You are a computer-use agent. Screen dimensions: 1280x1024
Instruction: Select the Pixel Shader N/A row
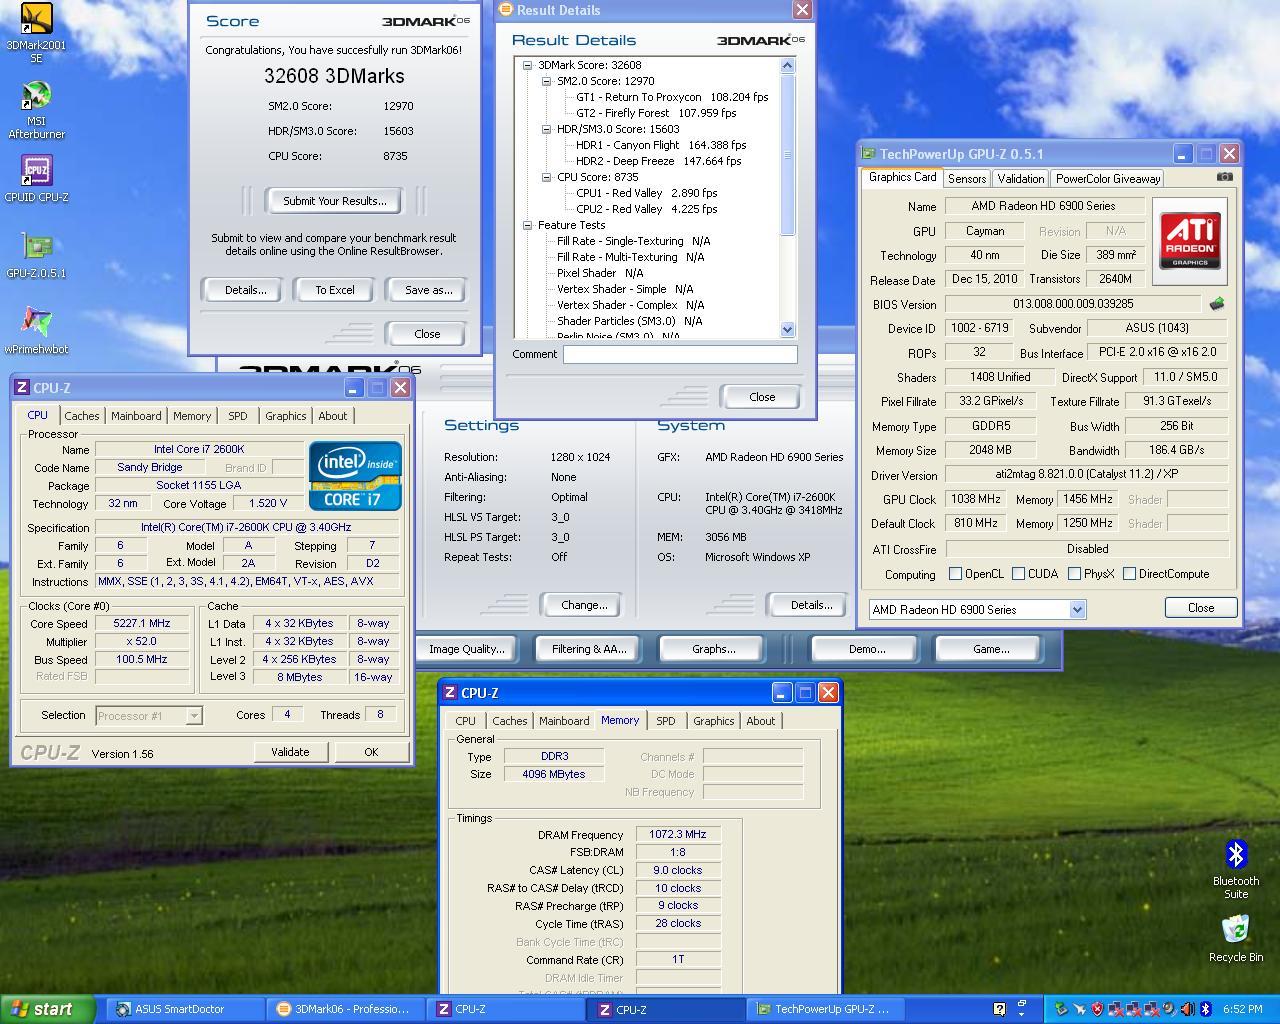[x=600, y=273]
